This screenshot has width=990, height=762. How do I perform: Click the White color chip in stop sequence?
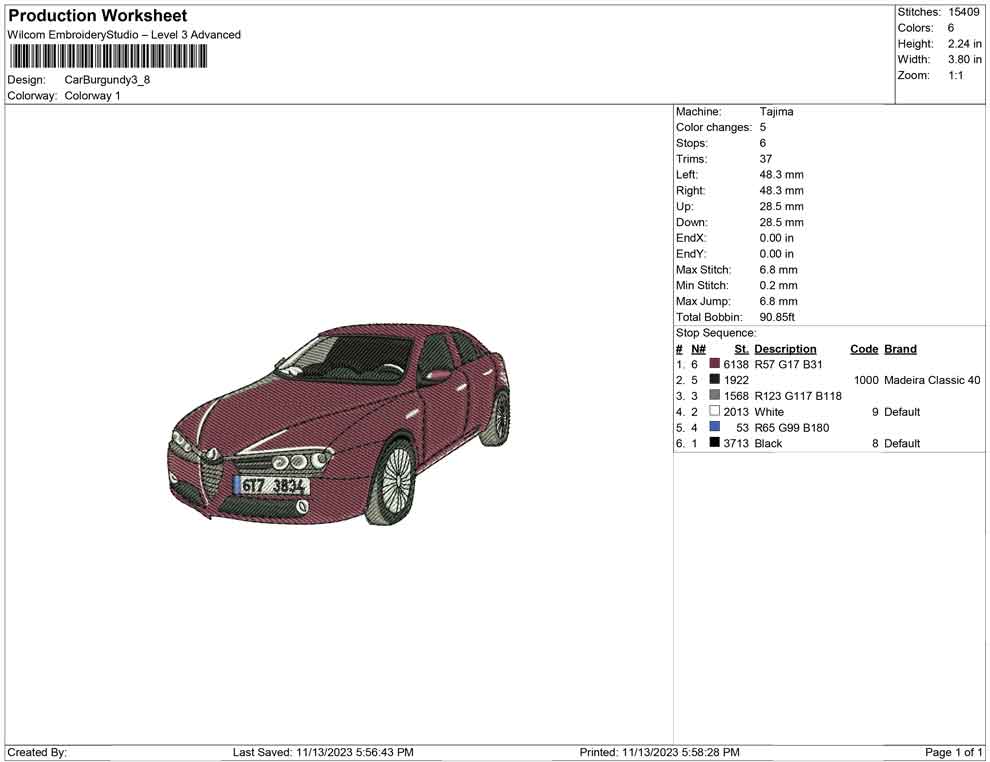[x=714, y=411]
